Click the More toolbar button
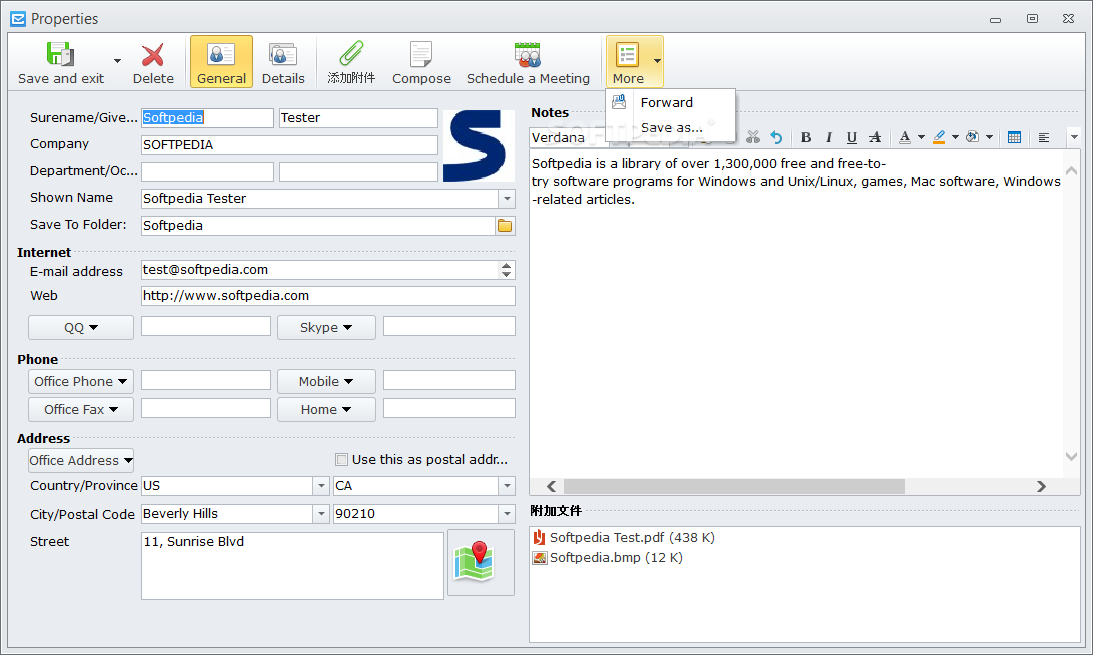 (x=628, y=61)
